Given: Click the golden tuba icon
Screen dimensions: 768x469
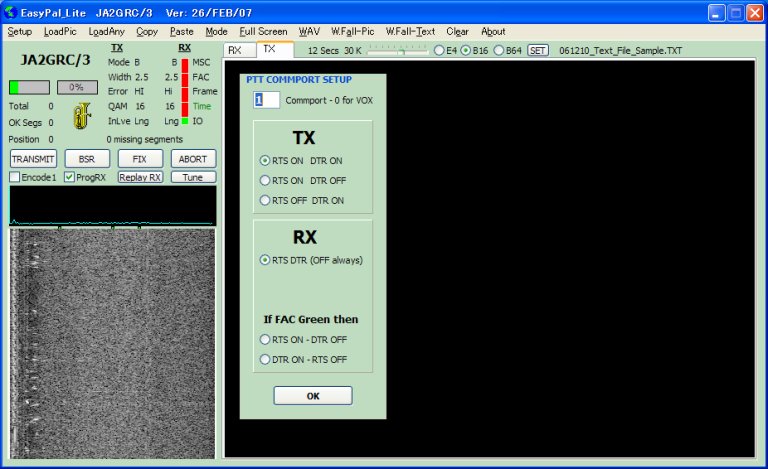Looking at the screenshot, I should 82,116.
